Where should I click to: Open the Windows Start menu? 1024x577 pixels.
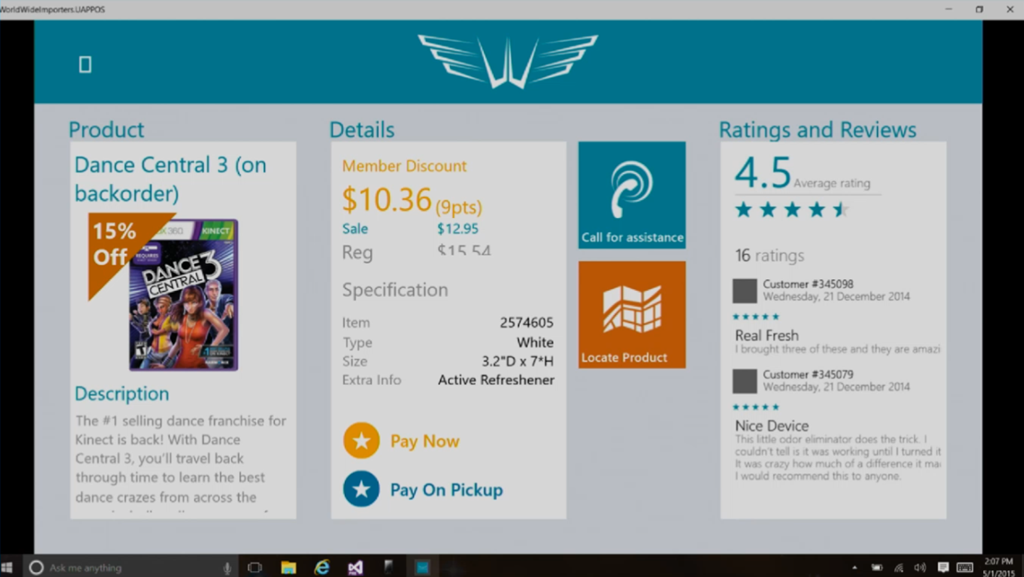[x=7, y=567]
